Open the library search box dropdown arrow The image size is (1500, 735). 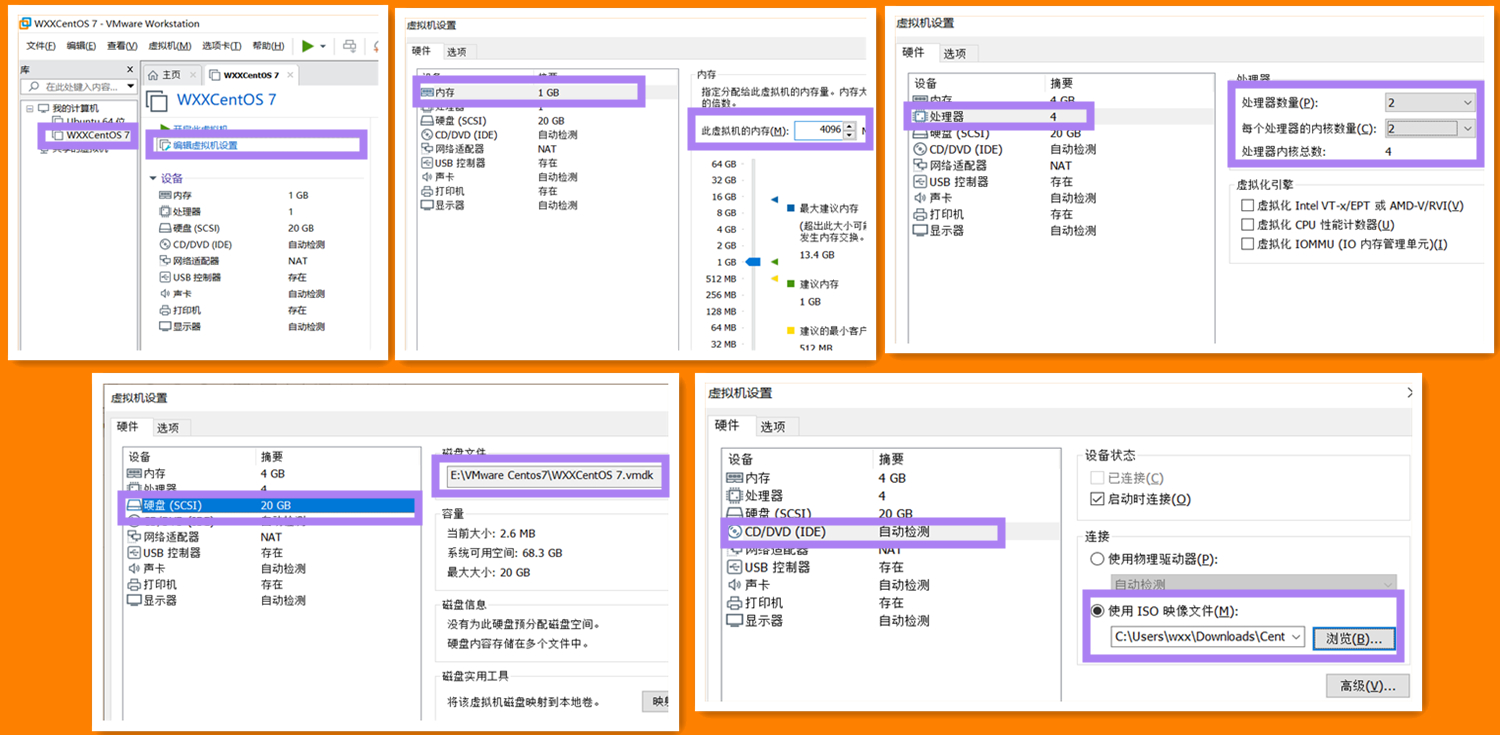130,87
